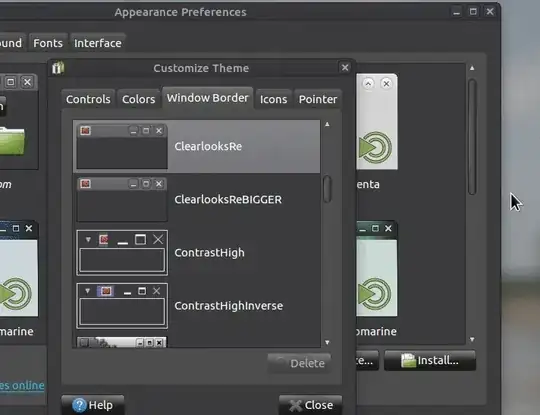Viewport: 540px width, 415px height.
Task: Click down arrow of border list scrollbar
Action: 327,342
